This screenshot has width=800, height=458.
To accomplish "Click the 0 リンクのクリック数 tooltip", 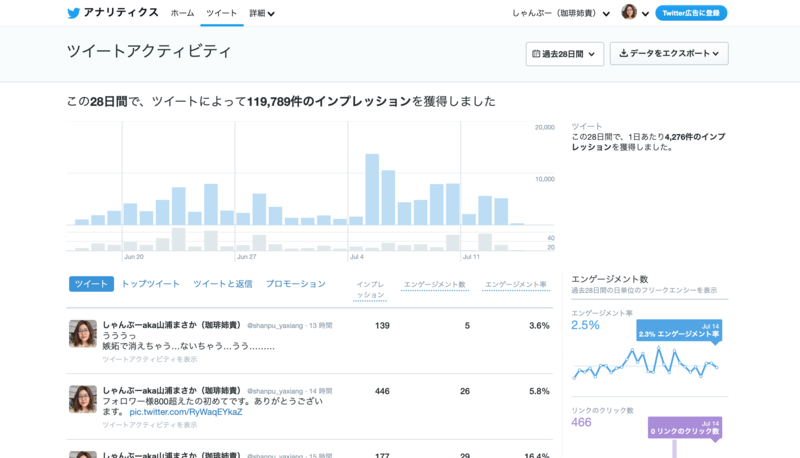I will (x=685, y=427).
